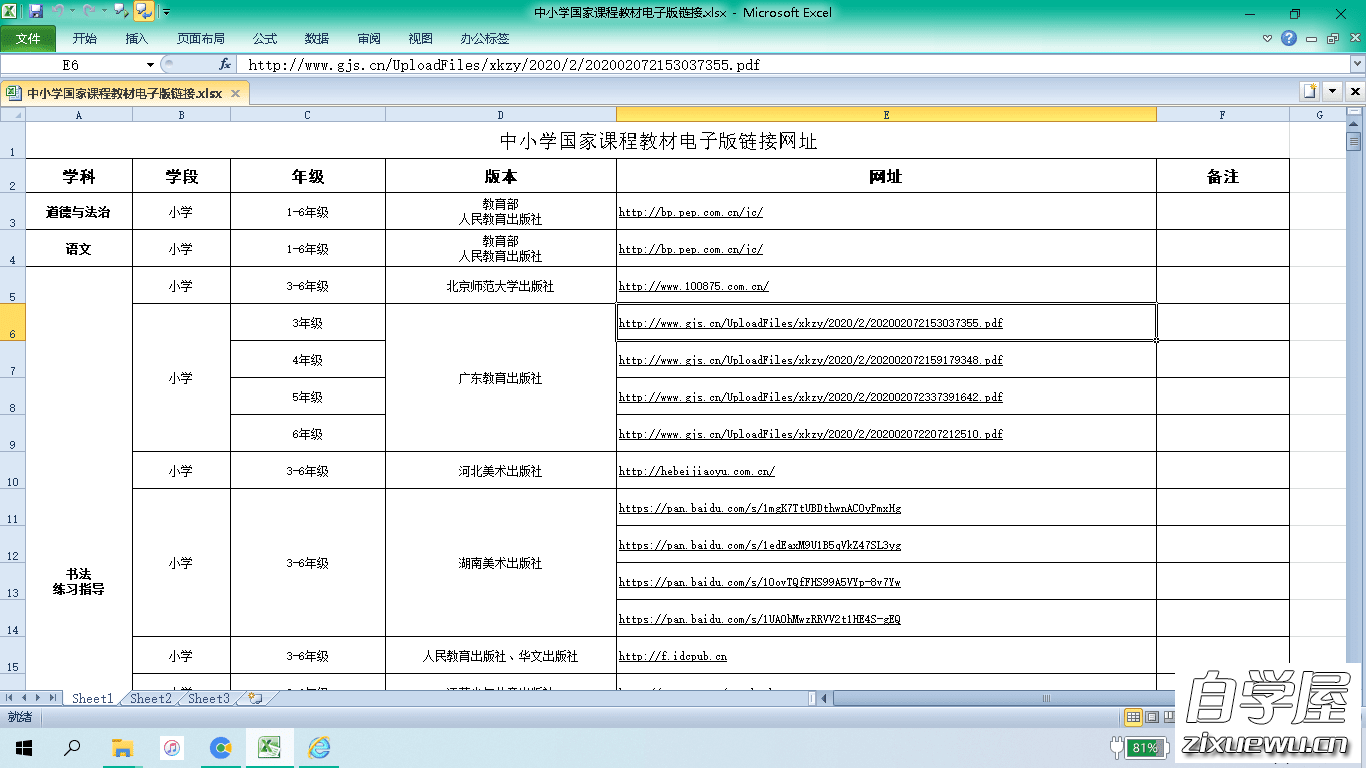Click inside the formula bar URL text
This screenshot has height=768, width=1366.
click(x=504, y=64)
